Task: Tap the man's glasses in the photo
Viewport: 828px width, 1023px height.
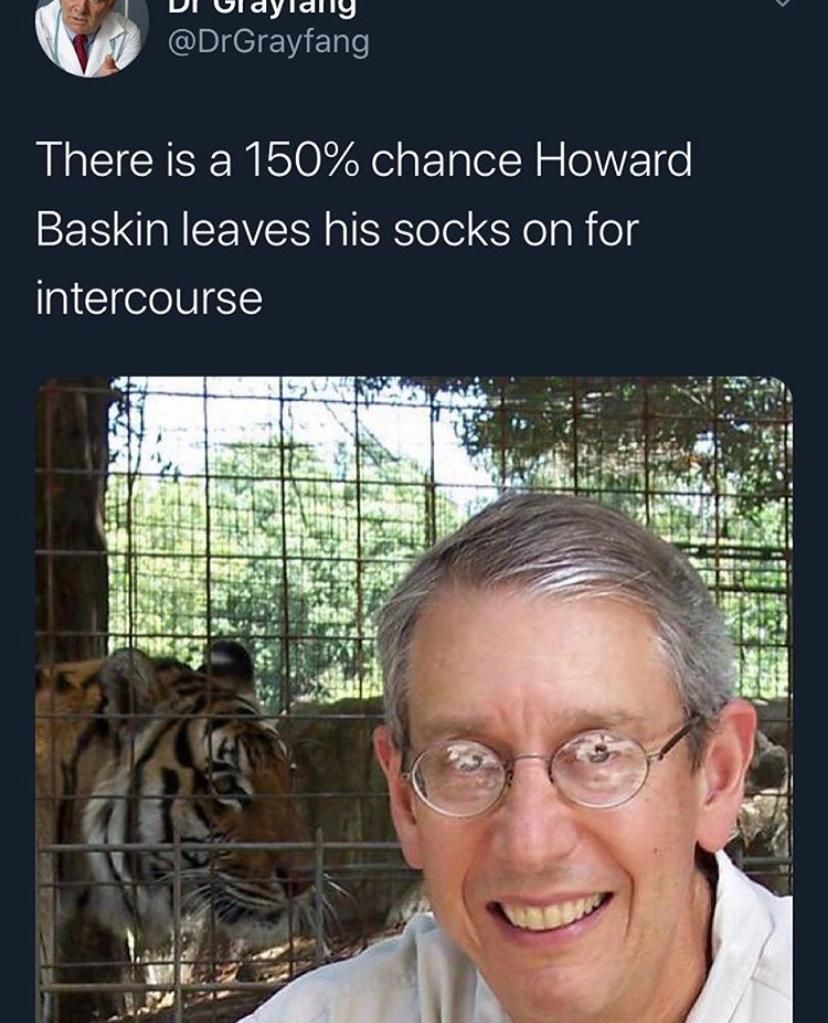Action: [548, 770]
